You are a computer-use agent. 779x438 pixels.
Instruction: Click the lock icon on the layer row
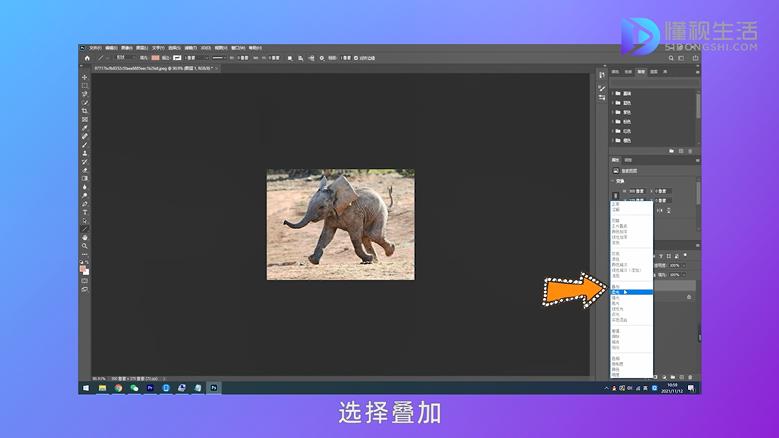pos(689,297)
